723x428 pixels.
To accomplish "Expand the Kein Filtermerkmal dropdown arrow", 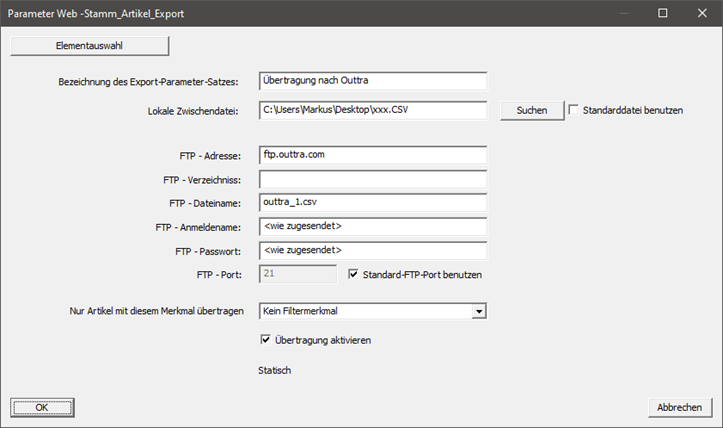I will (x=479, y=311).
